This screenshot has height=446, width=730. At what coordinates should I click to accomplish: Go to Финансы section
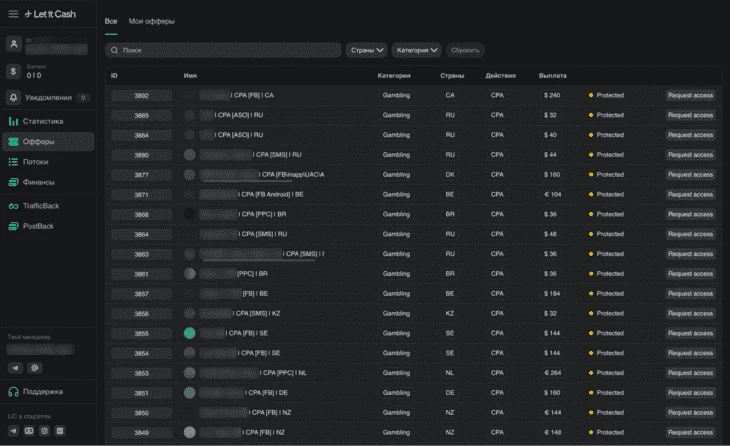[38, 182]
